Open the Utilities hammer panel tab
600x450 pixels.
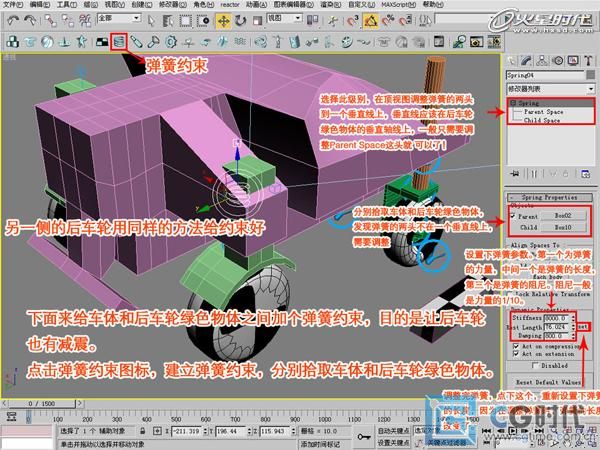[x=588, y=60]
